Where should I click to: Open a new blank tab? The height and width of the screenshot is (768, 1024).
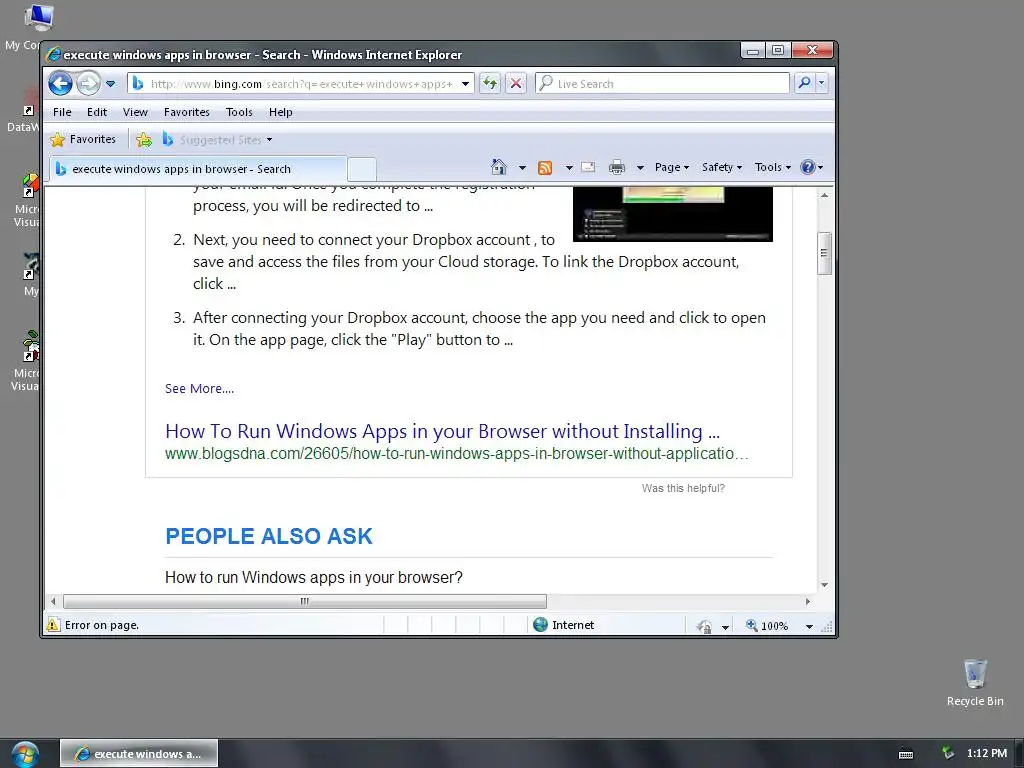pyautogui.click(x=361, y=169)
